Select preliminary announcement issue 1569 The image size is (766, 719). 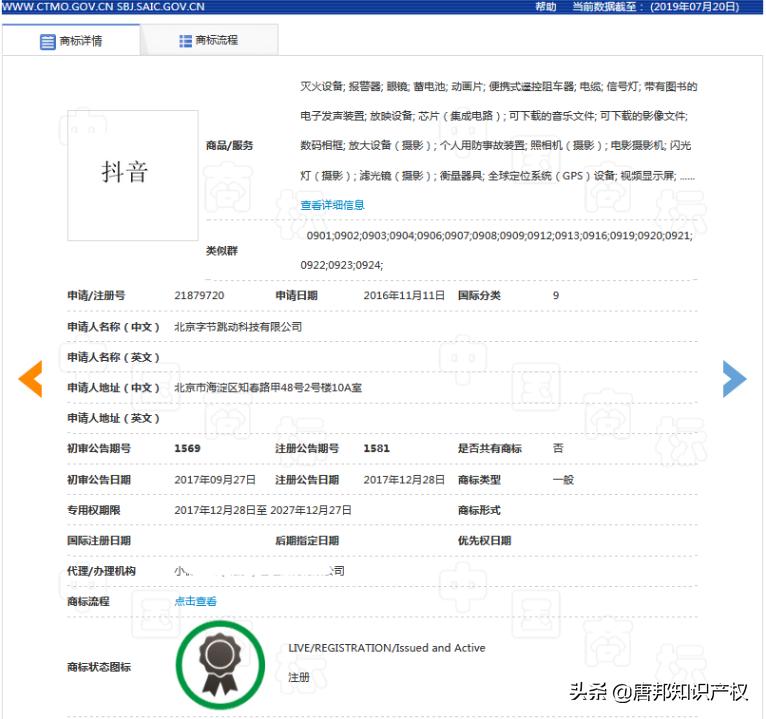pos(188,448)
